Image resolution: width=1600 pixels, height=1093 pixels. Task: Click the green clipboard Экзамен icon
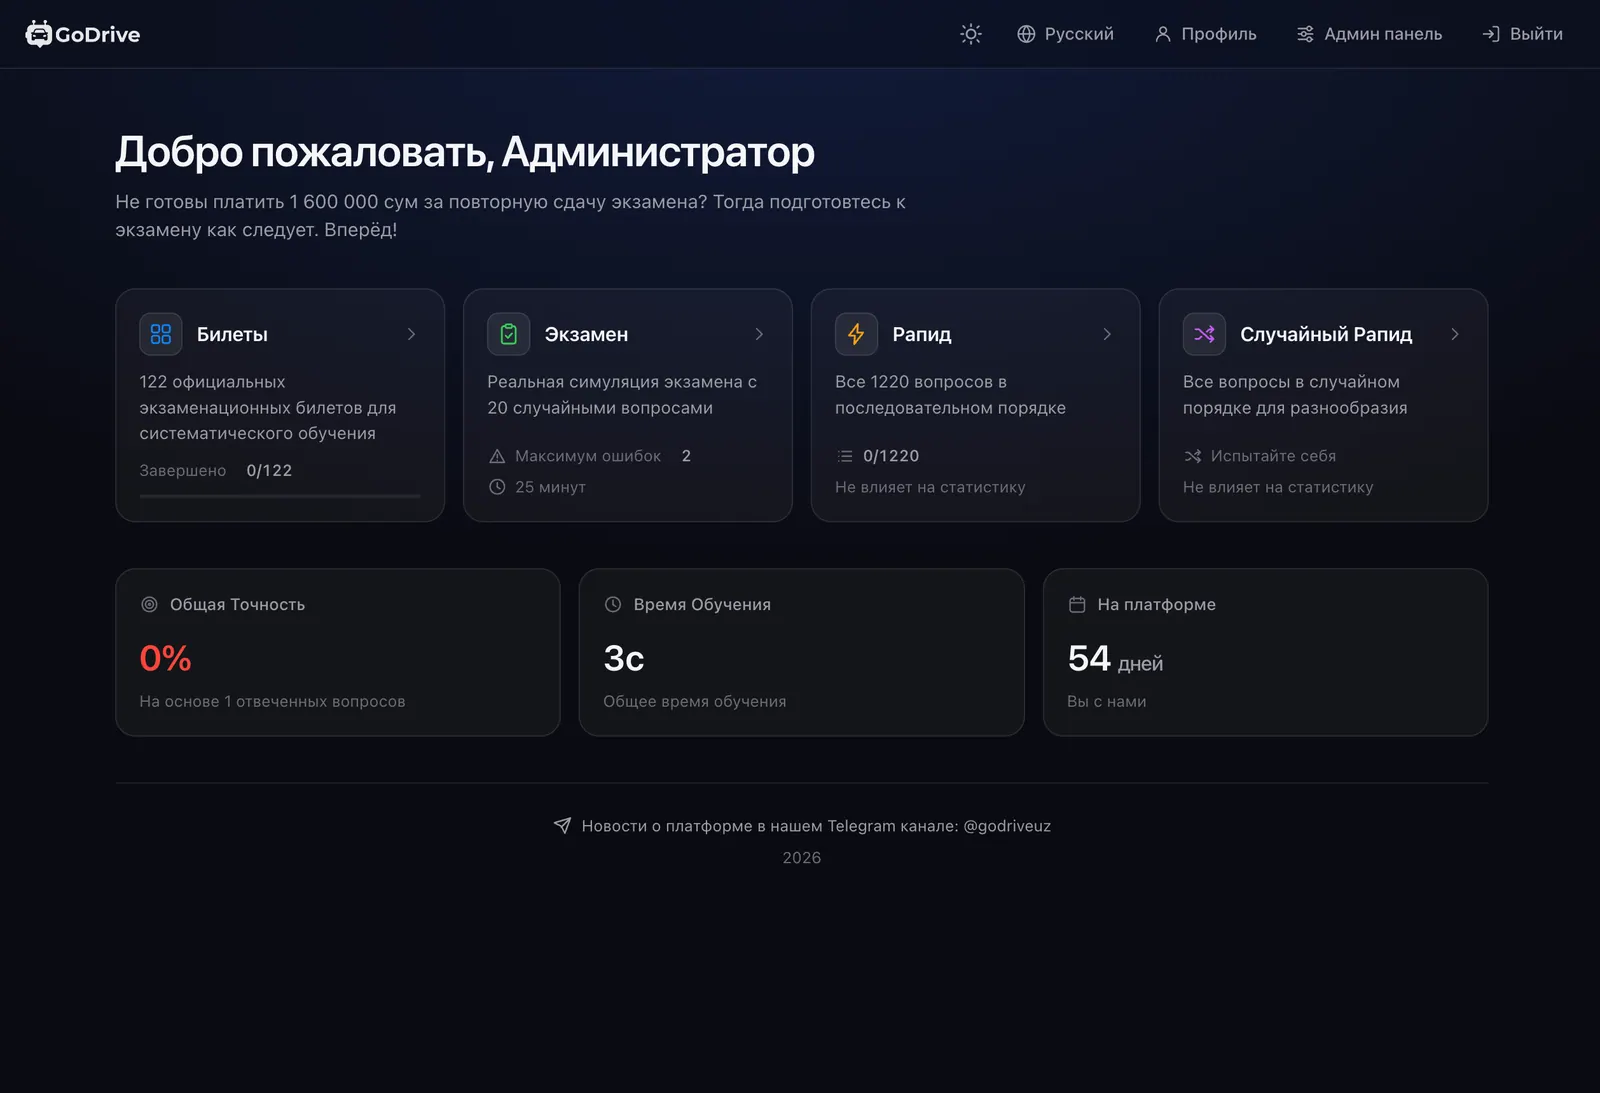click(x=509, y=334)
